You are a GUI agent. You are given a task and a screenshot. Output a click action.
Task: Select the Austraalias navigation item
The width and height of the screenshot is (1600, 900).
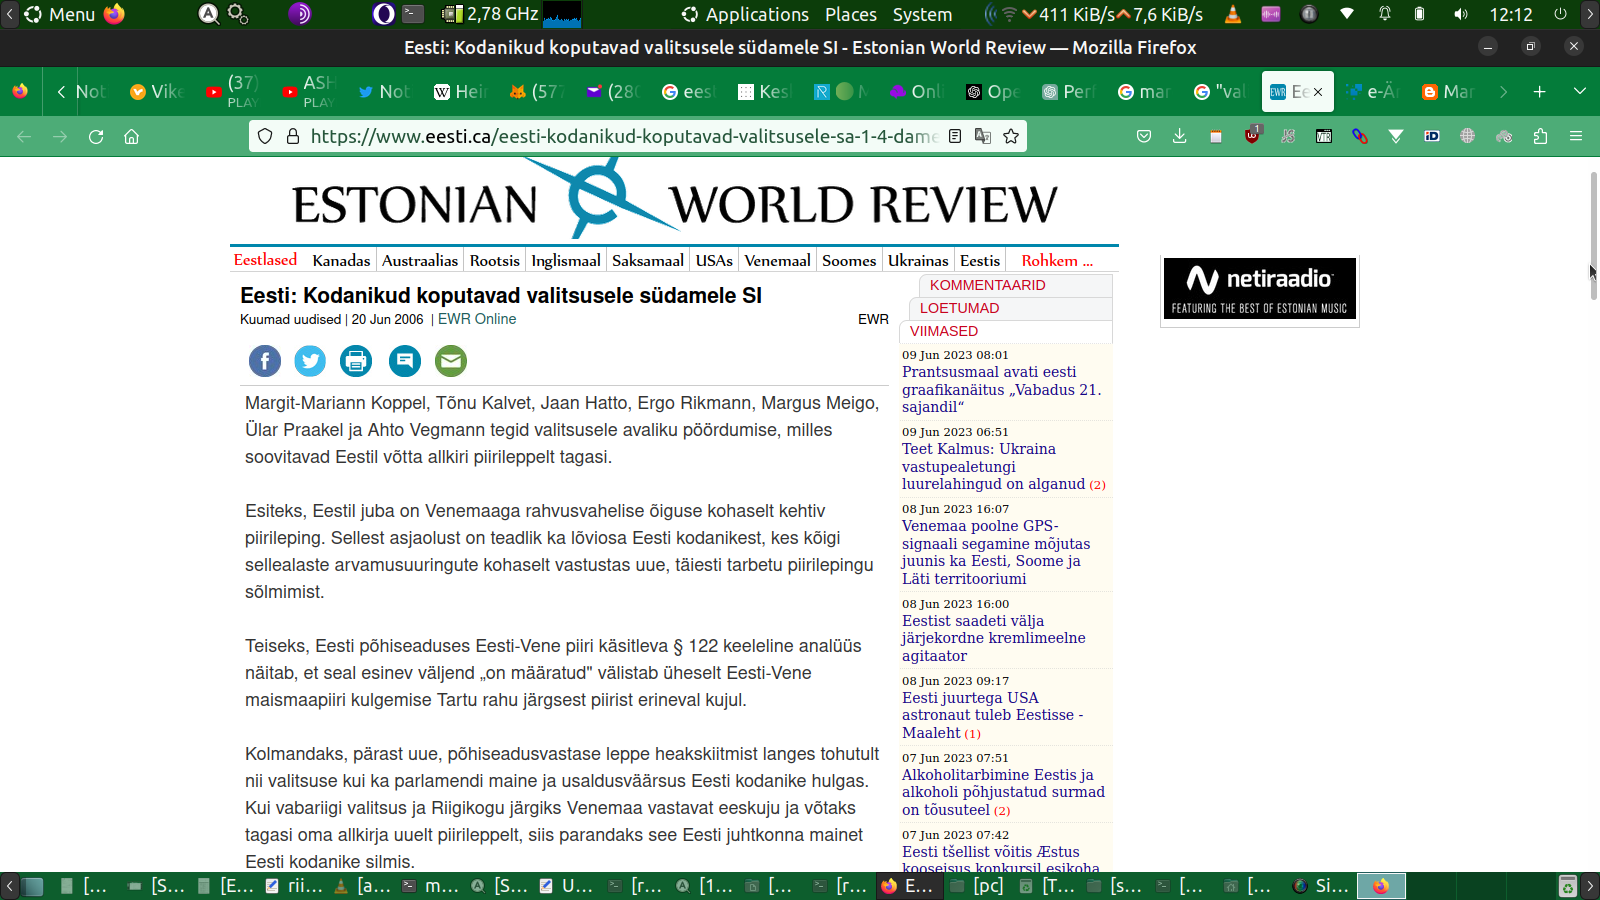(x=420, y=260)
